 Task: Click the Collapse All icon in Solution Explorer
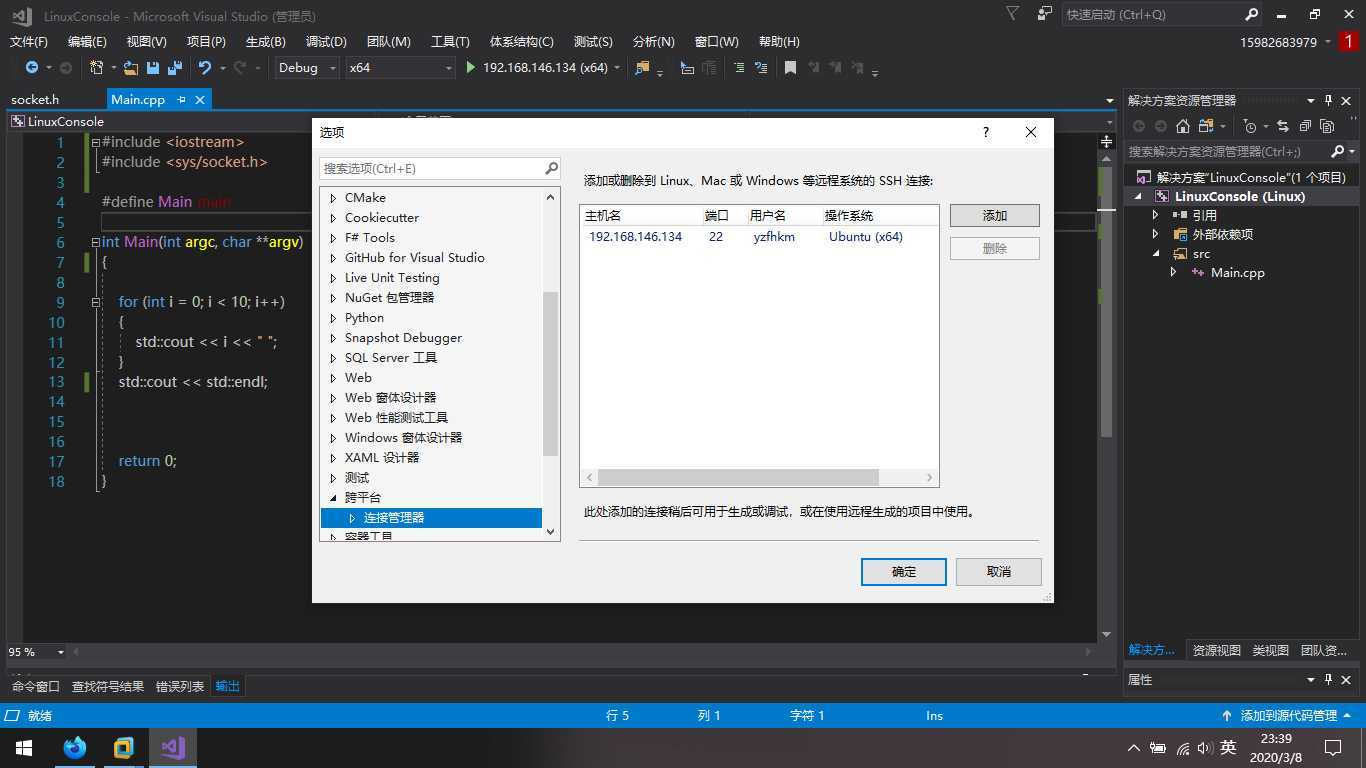click(1305, 126)
